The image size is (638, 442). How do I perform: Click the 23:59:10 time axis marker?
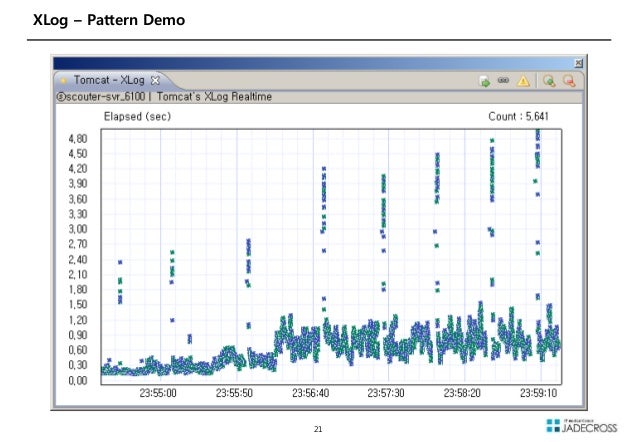(539, 394)
